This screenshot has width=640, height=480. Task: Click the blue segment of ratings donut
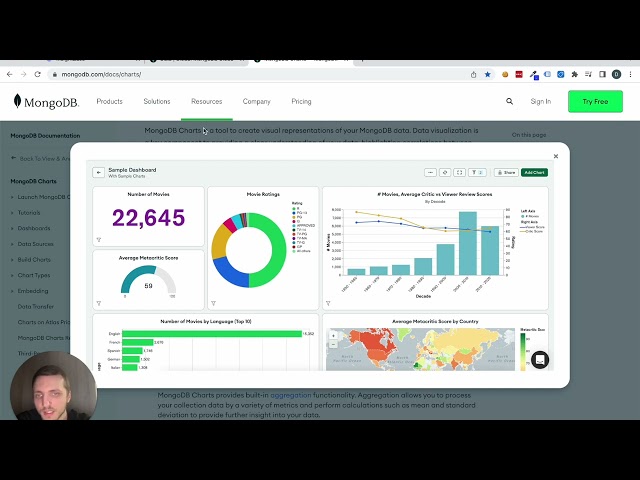(229, 270)
